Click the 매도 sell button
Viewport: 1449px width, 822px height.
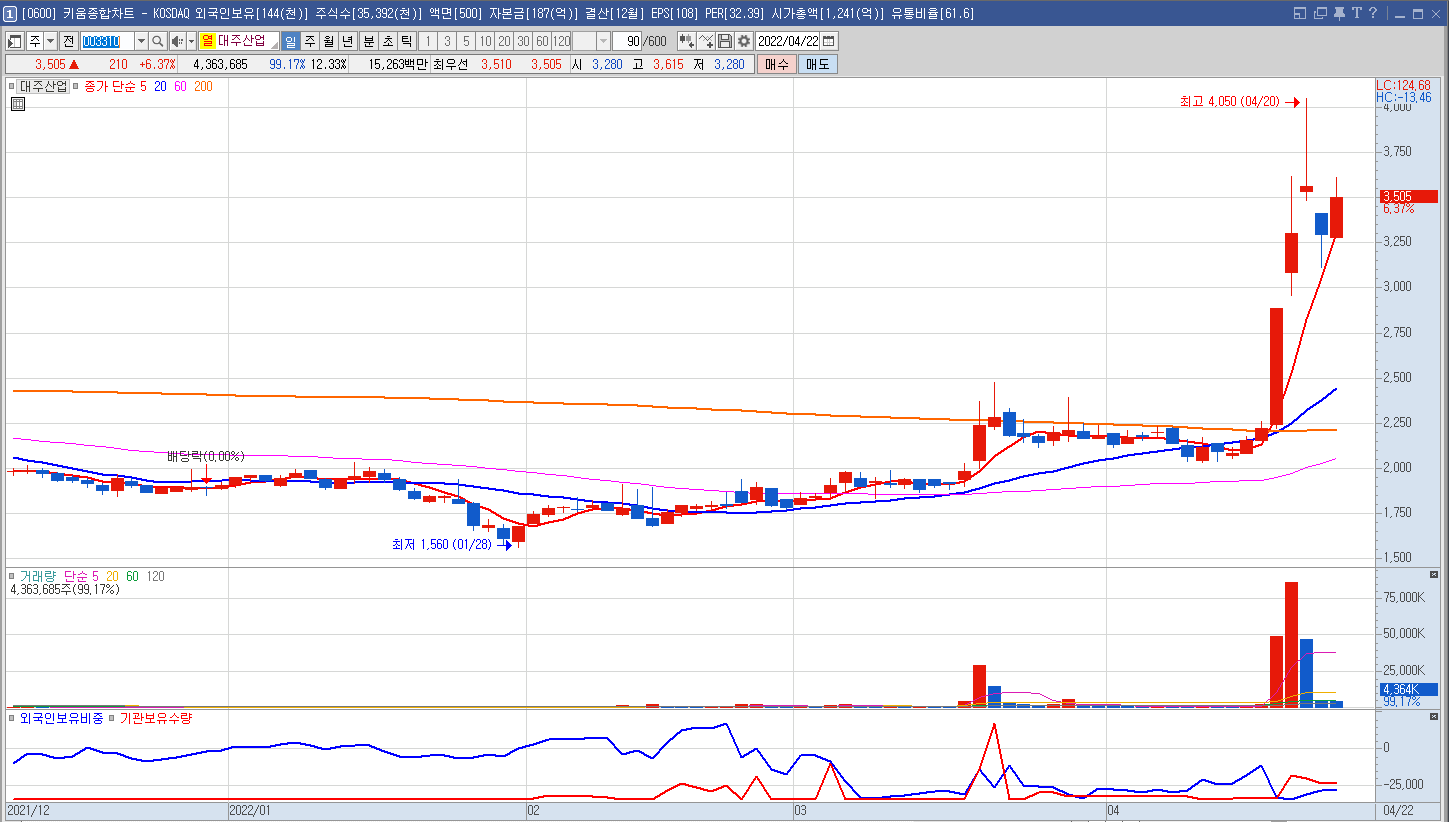(x=818, y=64)
